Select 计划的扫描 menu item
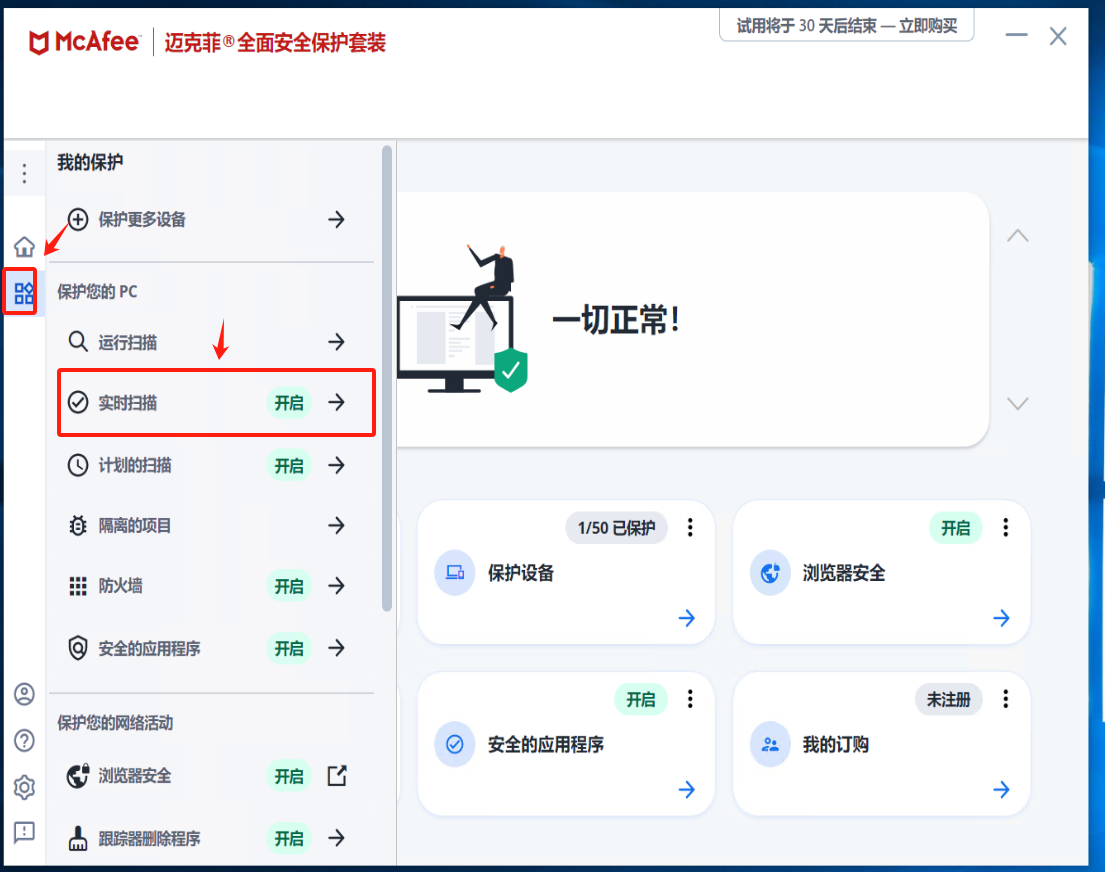The image size is (1105, 872). (x=214, y=465)
